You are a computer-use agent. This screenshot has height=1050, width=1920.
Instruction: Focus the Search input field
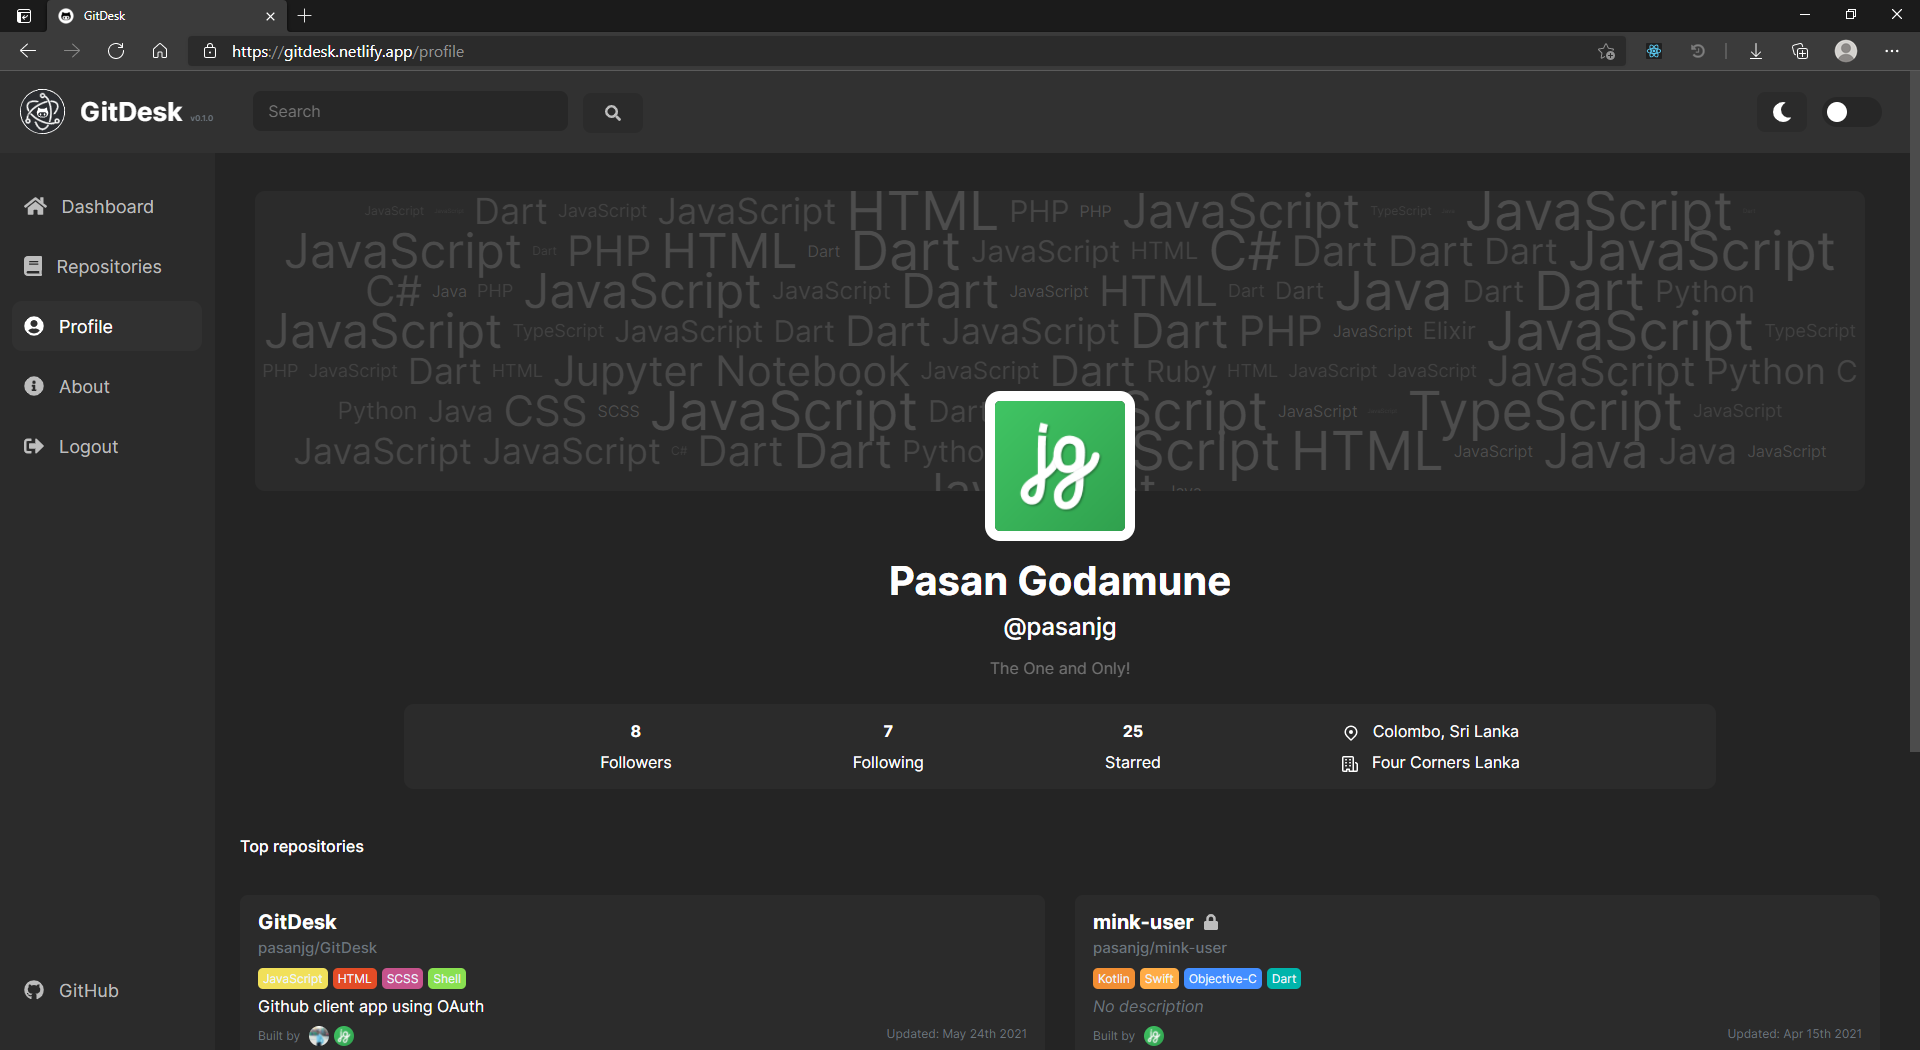point(410,112)
